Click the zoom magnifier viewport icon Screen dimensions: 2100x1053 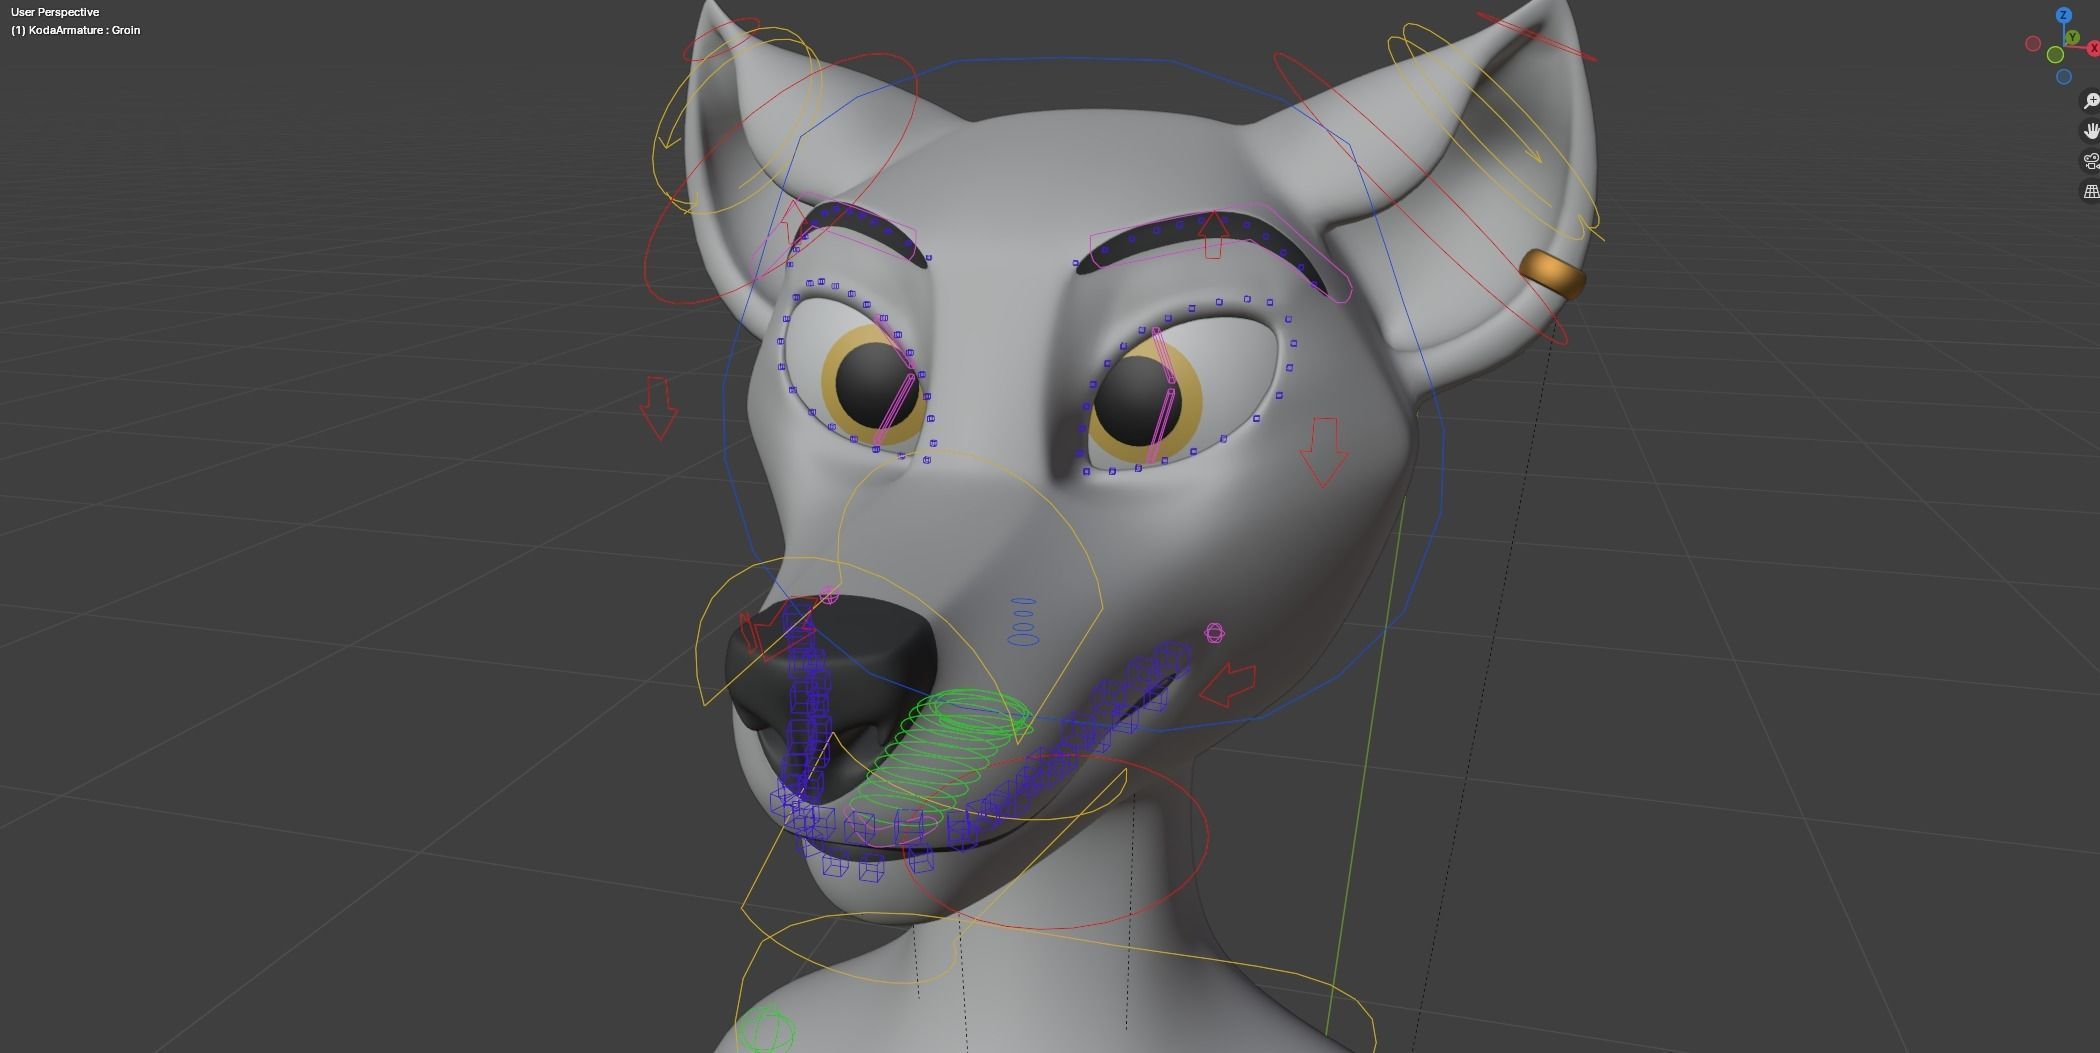2090,101
